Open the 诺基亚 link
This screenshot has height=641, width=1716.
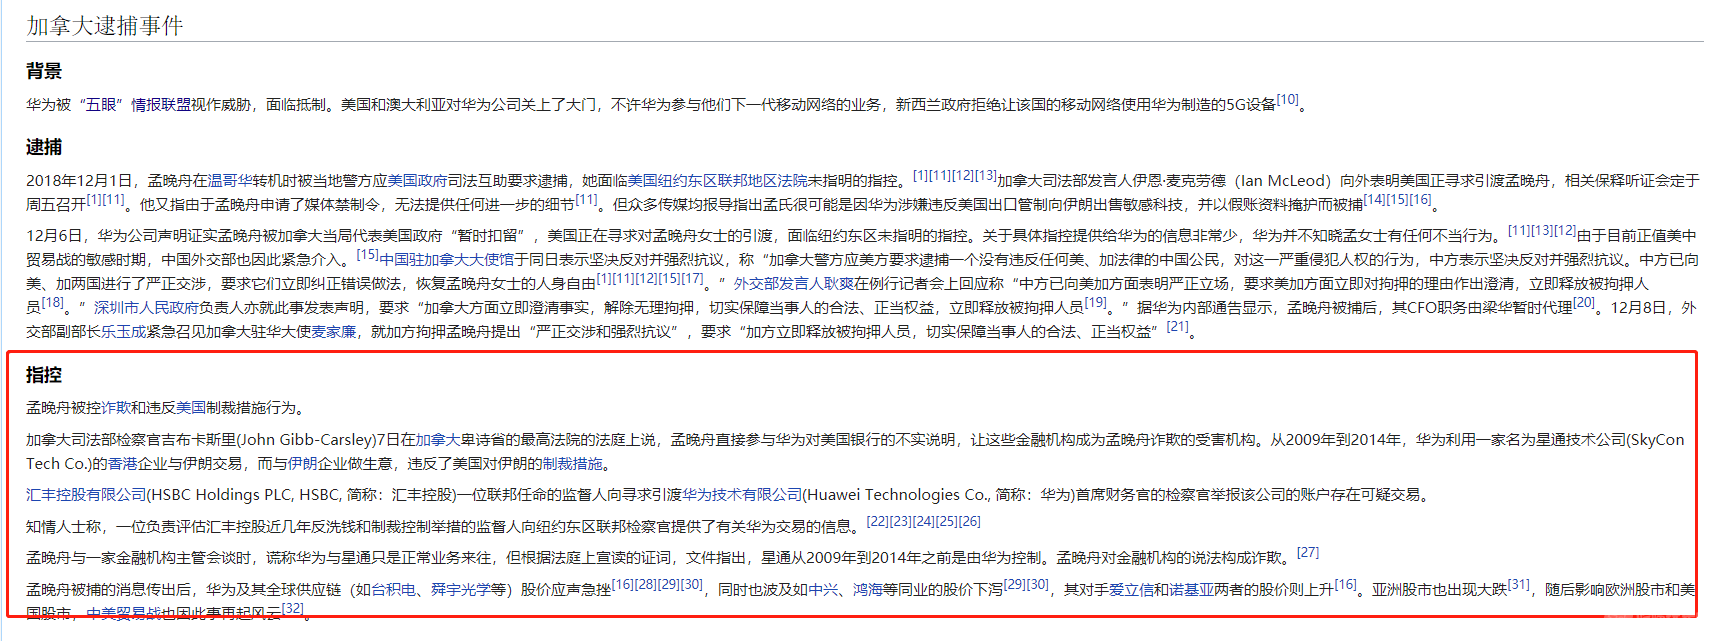[x=1191, y=590]
